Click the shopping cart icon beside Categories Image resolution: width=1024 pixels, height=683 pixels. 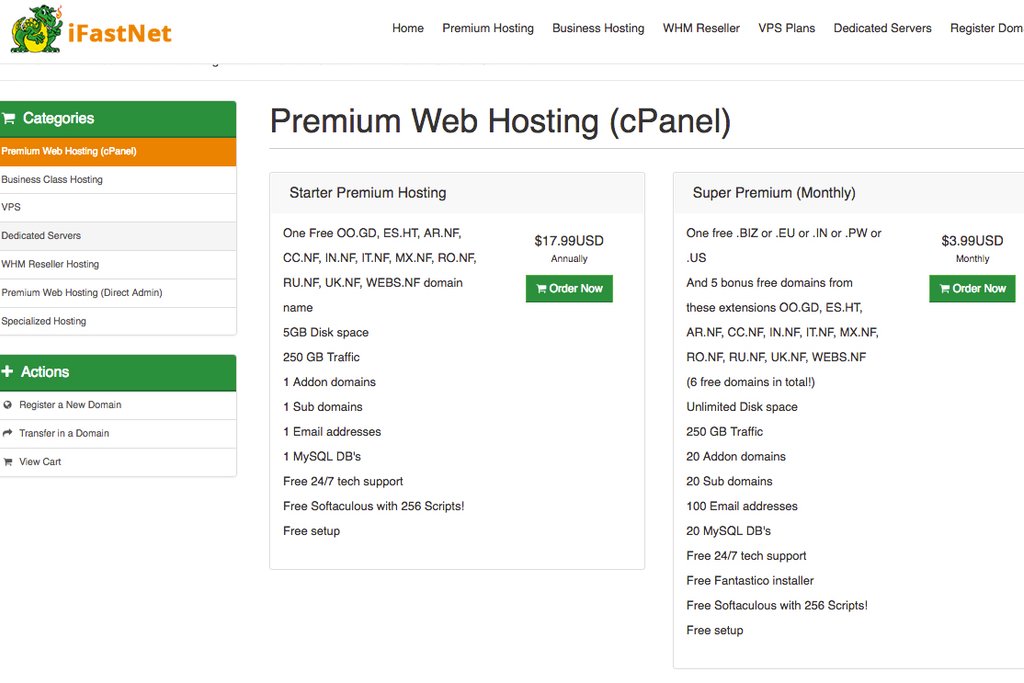point(9,119)
